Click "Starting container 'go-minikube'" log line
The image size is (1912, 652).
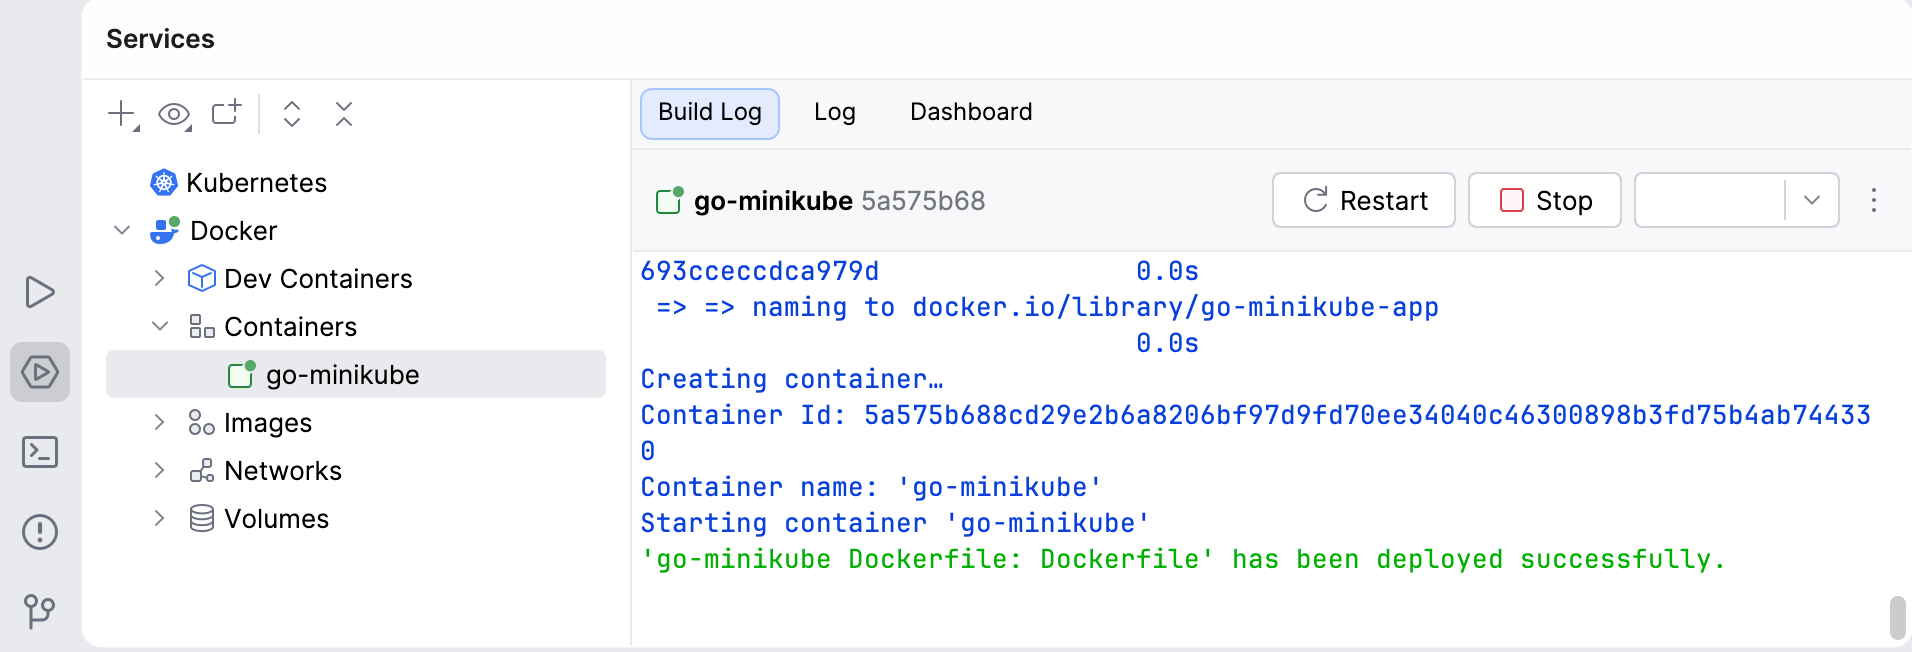coord(895,523)
